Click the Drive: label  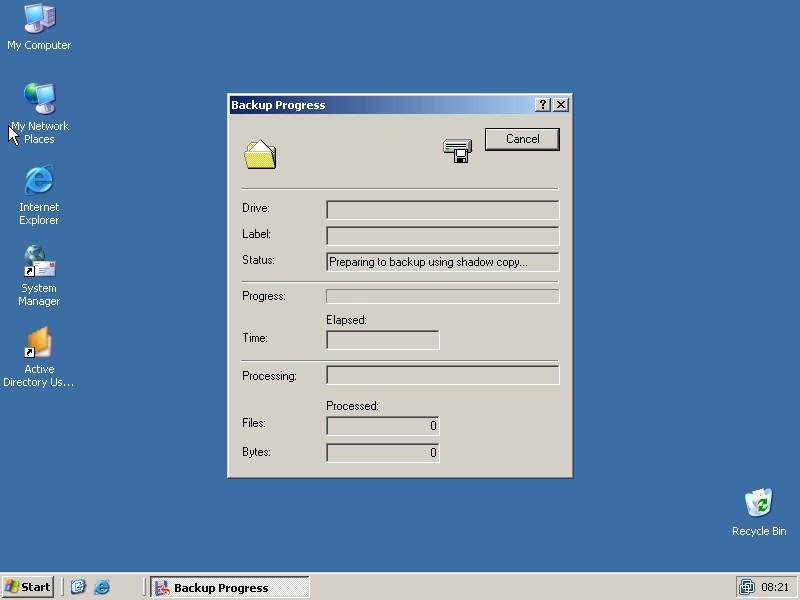point(256,208)
